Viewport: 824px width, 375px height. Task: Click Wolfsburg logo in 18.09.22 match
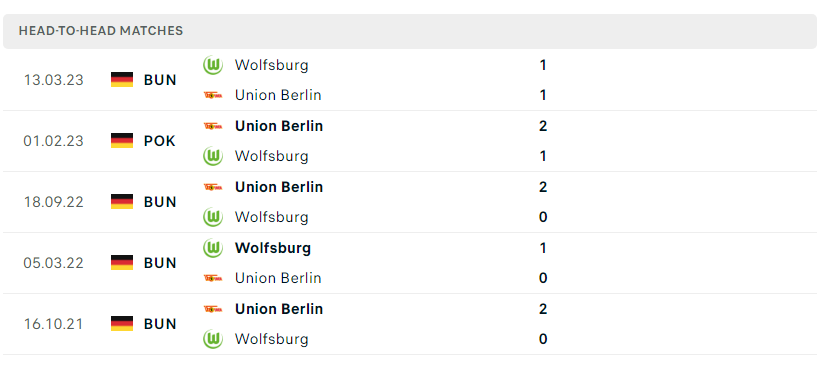pos(213,217)
